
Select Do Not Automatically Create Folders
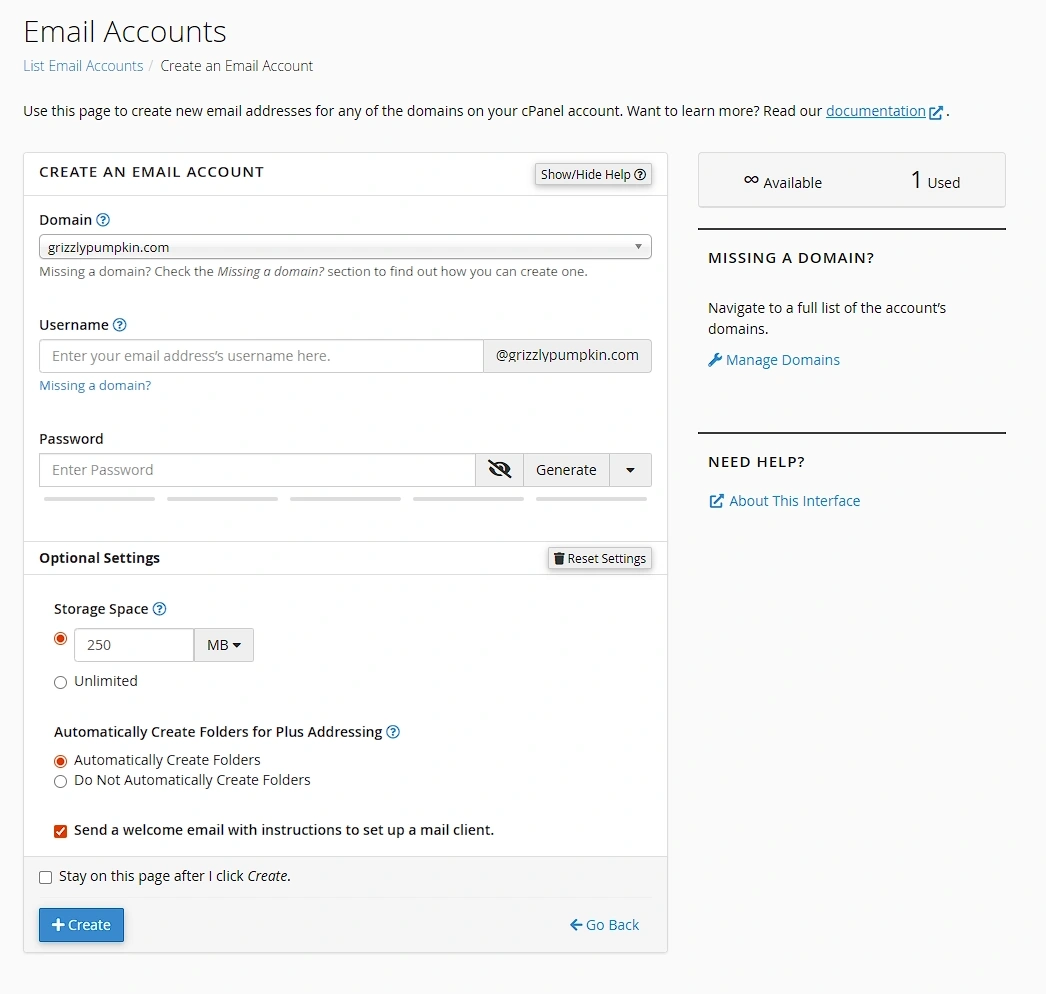click(x=60, y=781)
